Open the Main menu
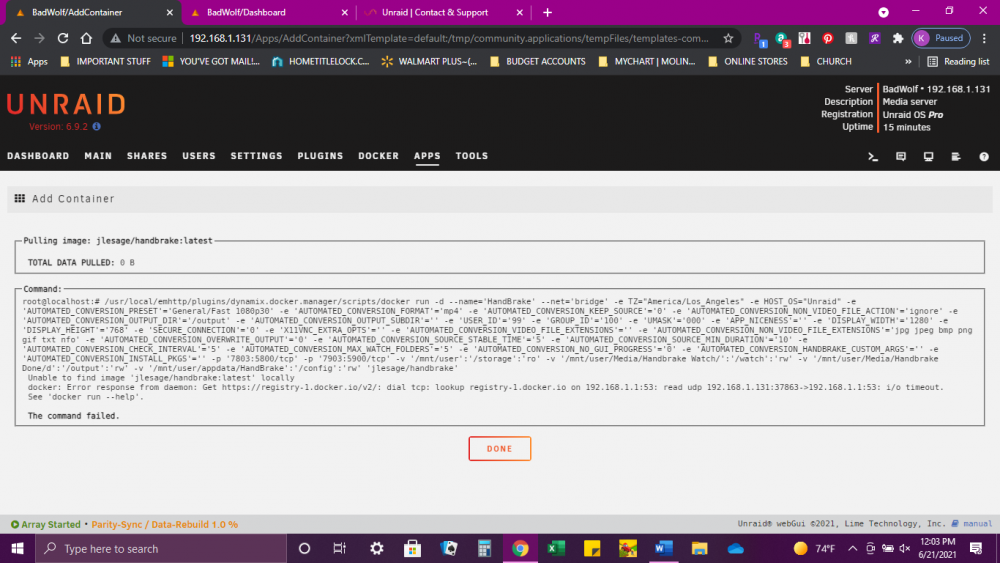 (98, 156)
